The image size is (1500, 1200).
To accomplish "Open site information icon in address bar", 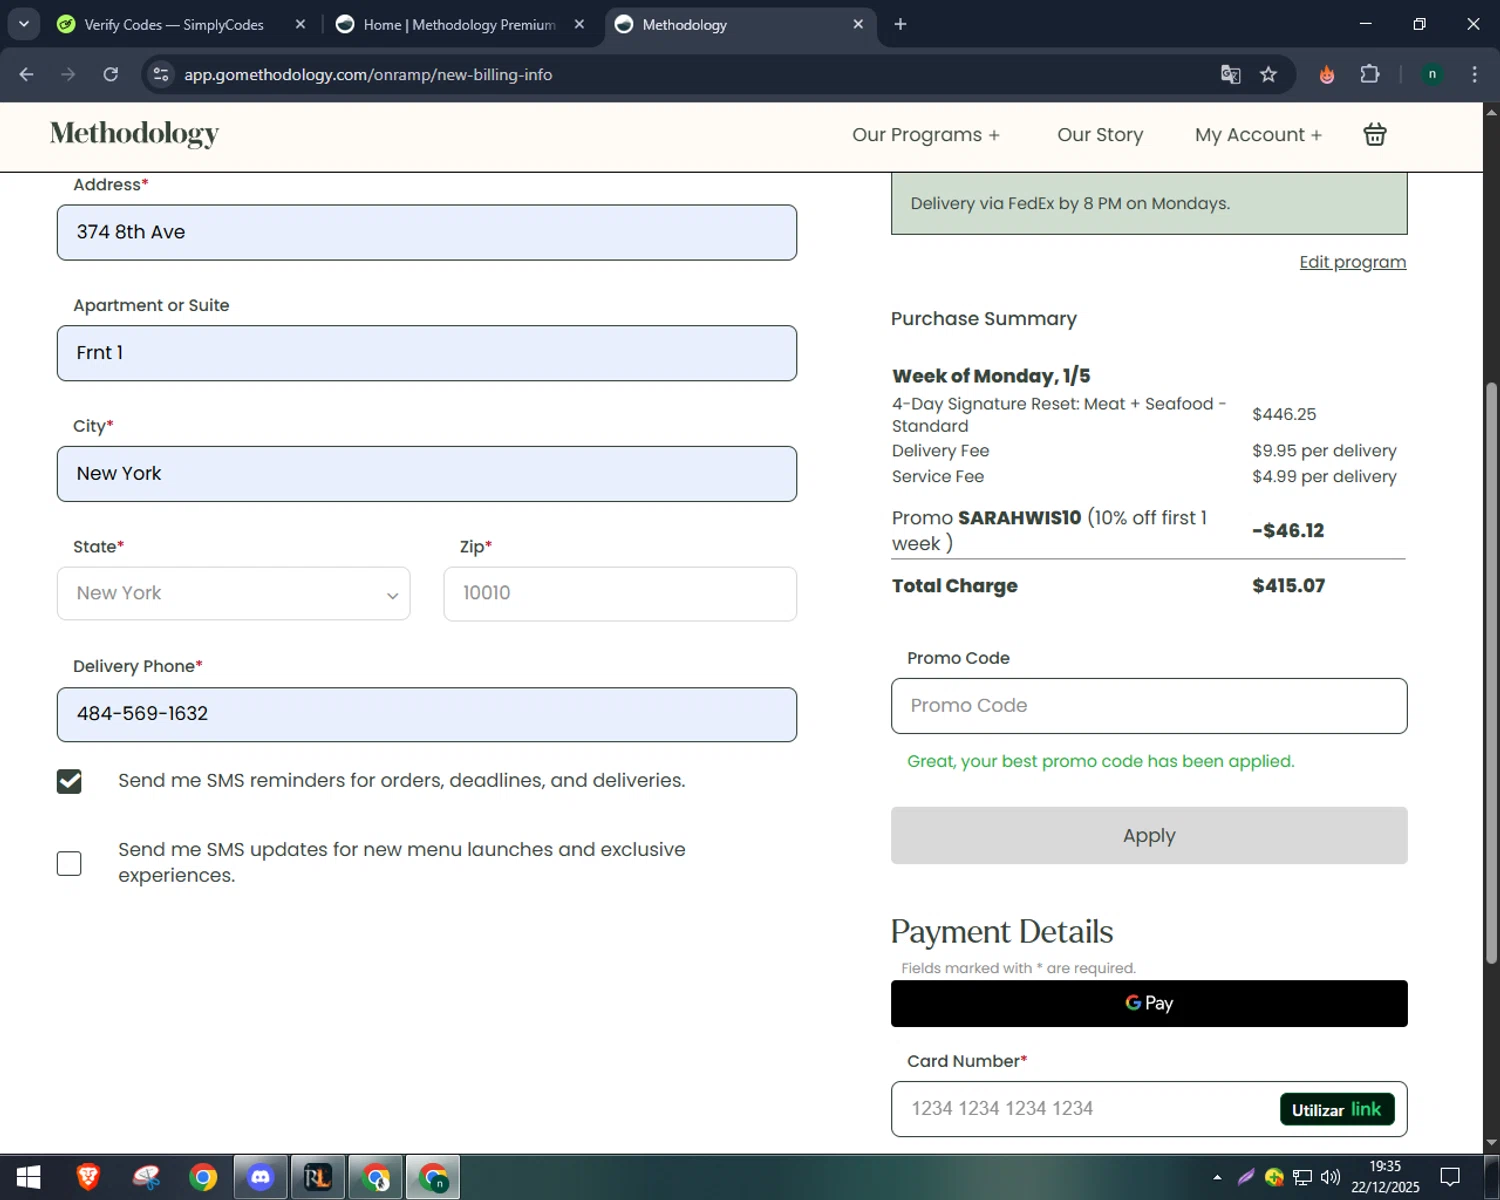I will [161, 74].
